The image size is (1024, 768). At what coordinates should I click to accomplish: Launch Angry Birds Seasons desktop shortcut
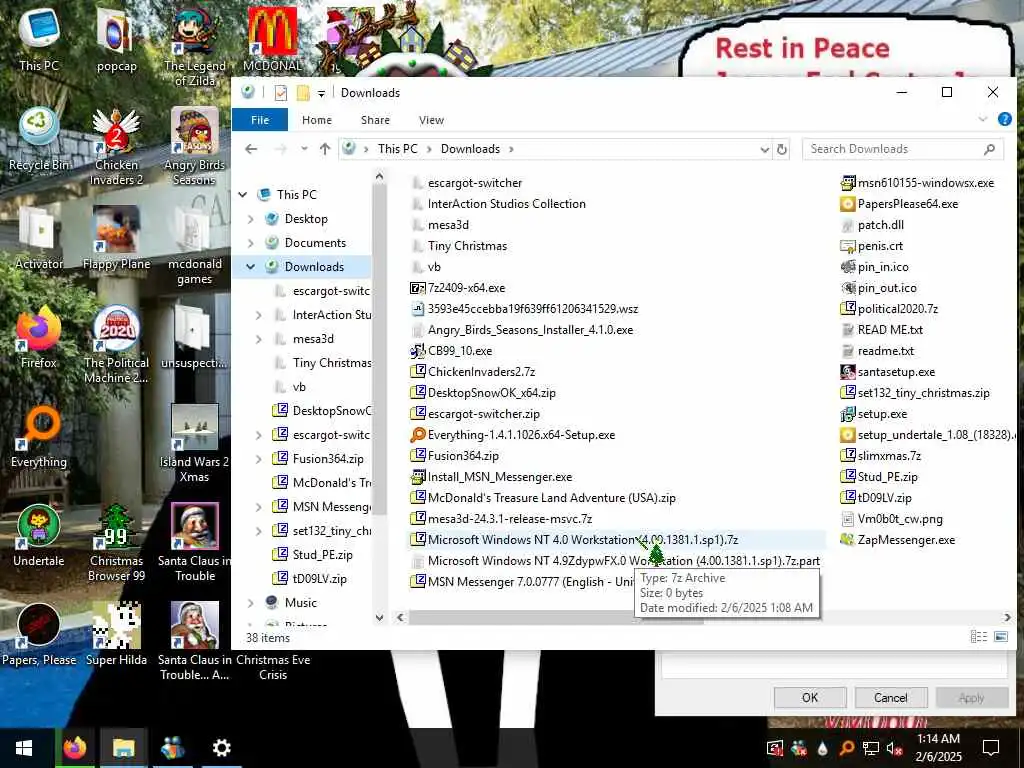[x=195, y=146]
